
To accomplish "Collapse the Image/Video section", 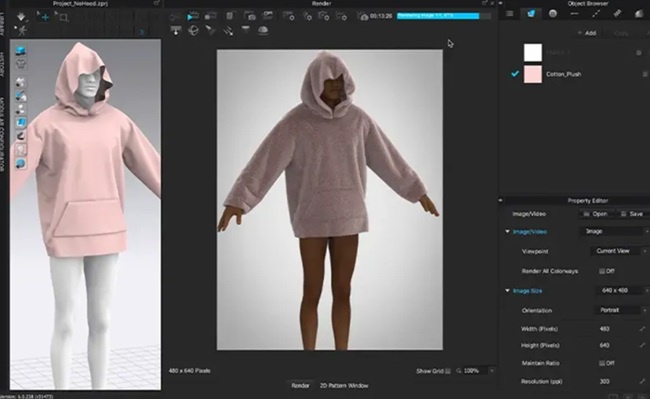I will [507, 231].
